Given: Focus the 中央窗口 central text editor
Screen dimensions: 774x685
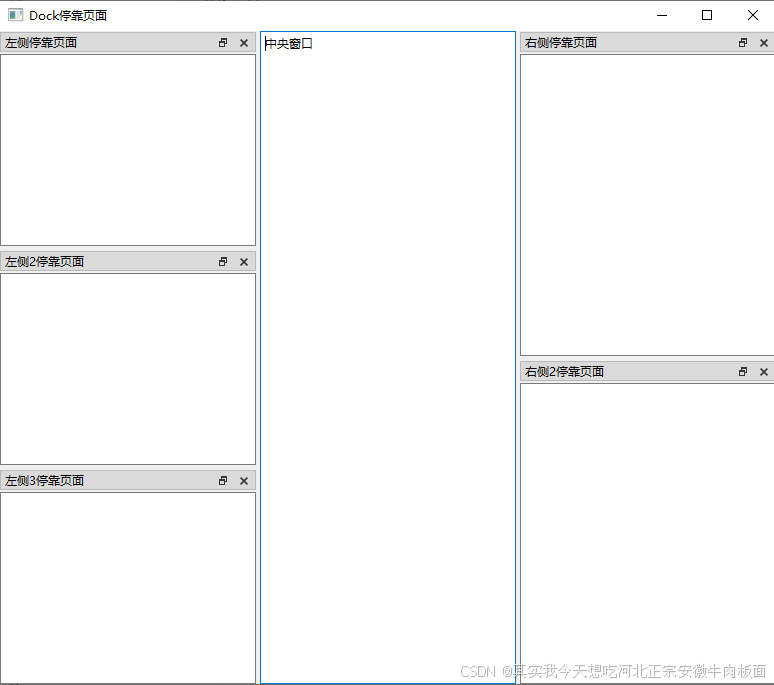Looking at the screenshot, I should pos(388,357).
